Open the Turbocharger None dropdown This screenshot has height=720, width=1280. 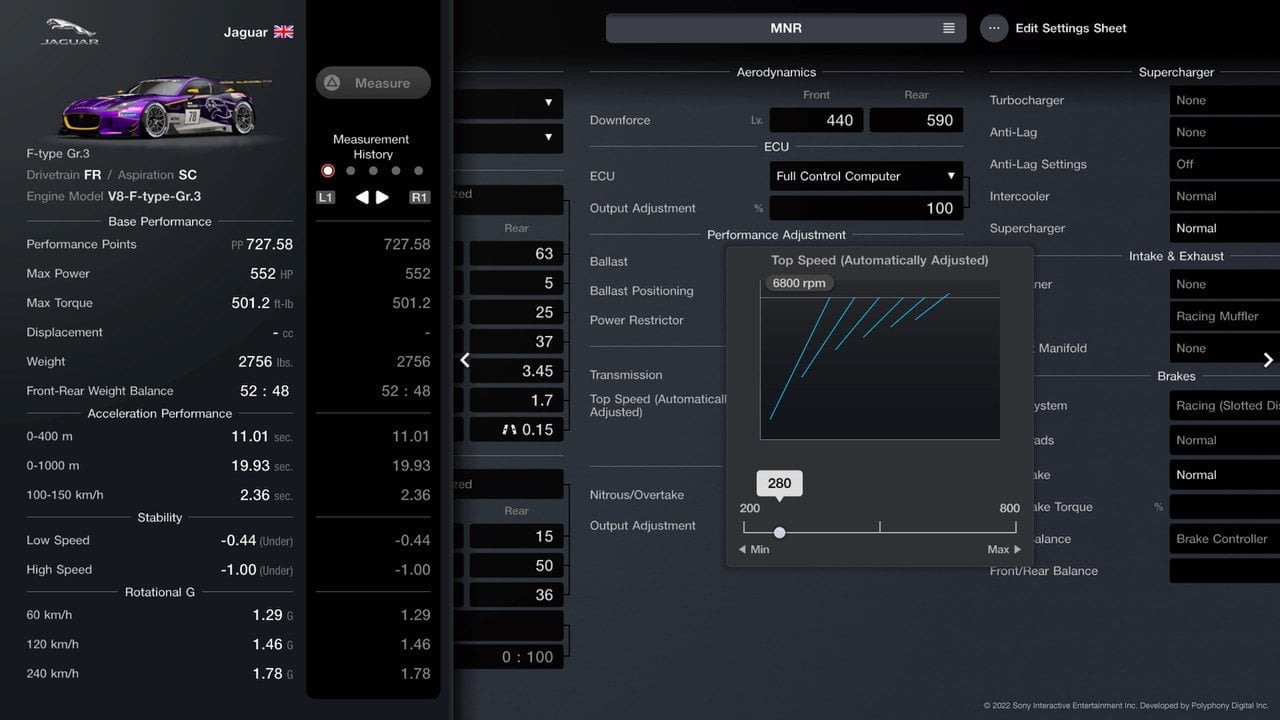pos(1225,100)
